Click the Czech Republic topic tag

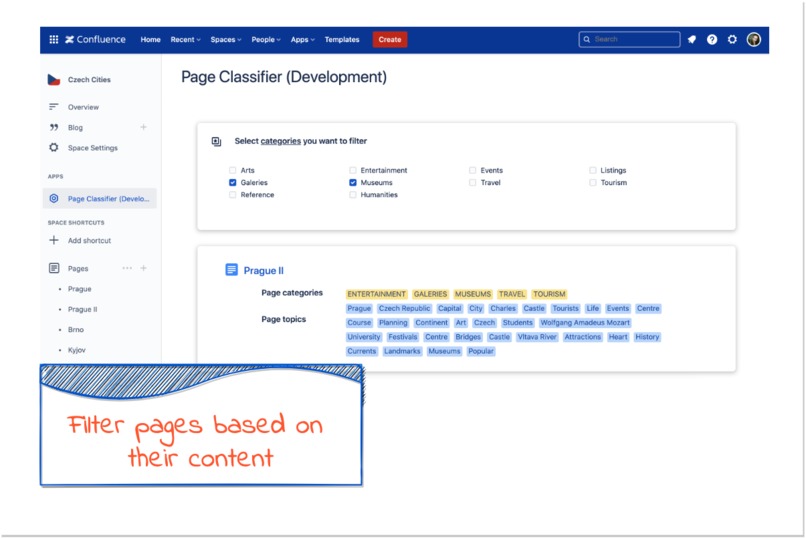coord(405,308)
